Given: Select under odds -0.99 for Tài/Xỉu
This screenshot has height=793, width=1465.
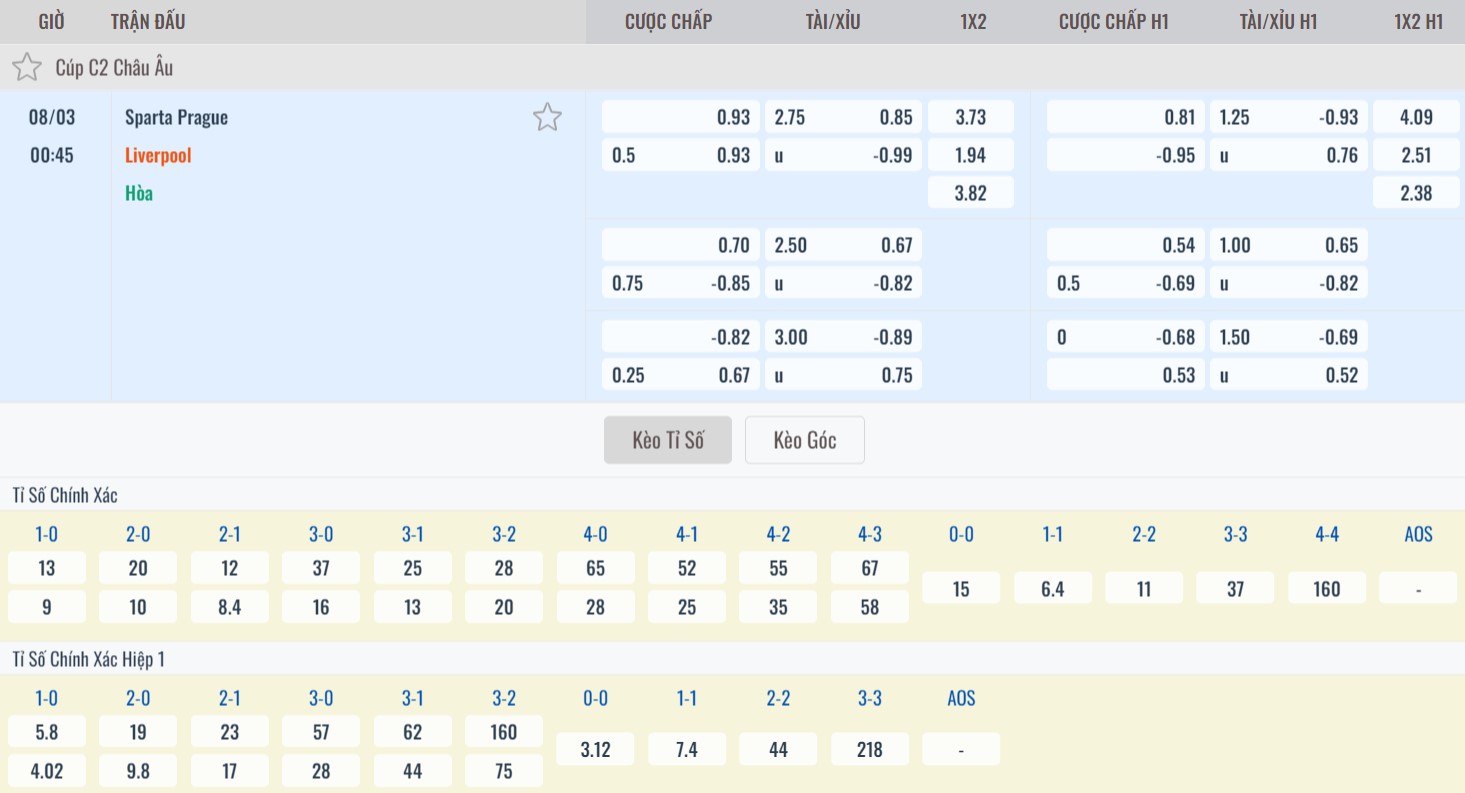Looking at the screenshot, I should click(x=844, y=155).
